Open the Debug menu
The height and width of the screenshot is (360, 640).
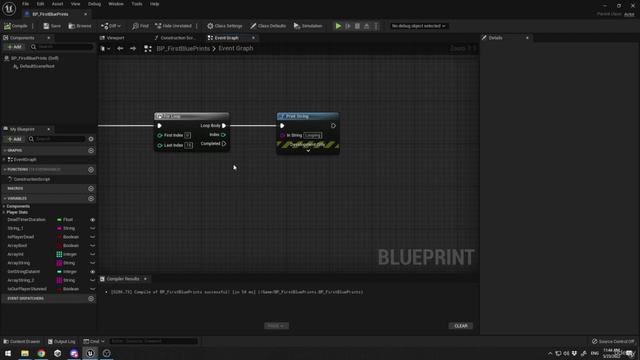click(94, 4)
